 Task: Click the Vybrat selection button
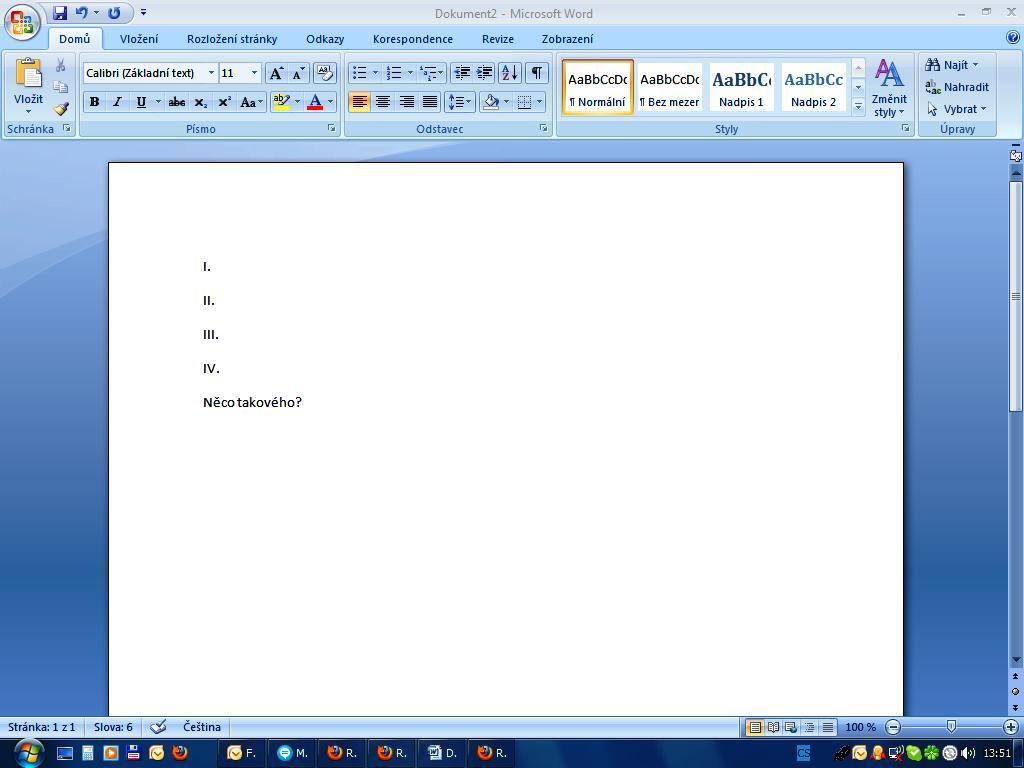coord(957,109)
